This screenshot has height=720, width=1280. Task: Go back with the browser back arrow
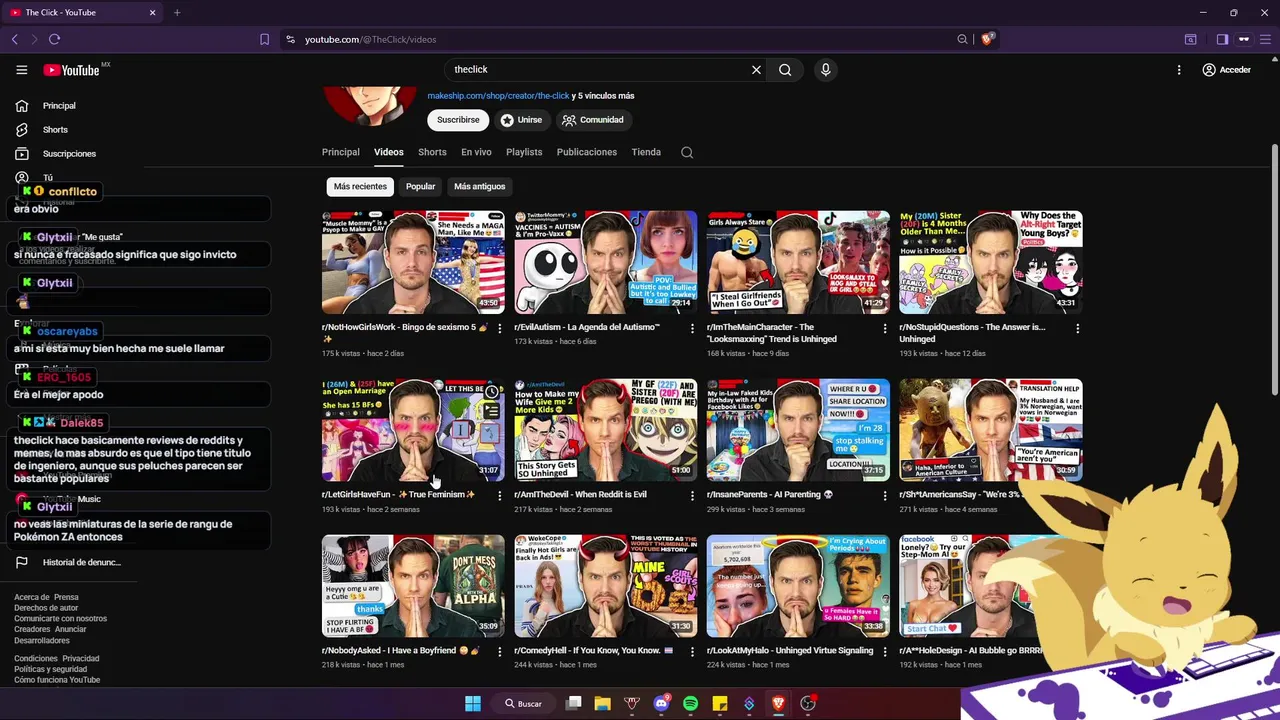pos(14,39)
